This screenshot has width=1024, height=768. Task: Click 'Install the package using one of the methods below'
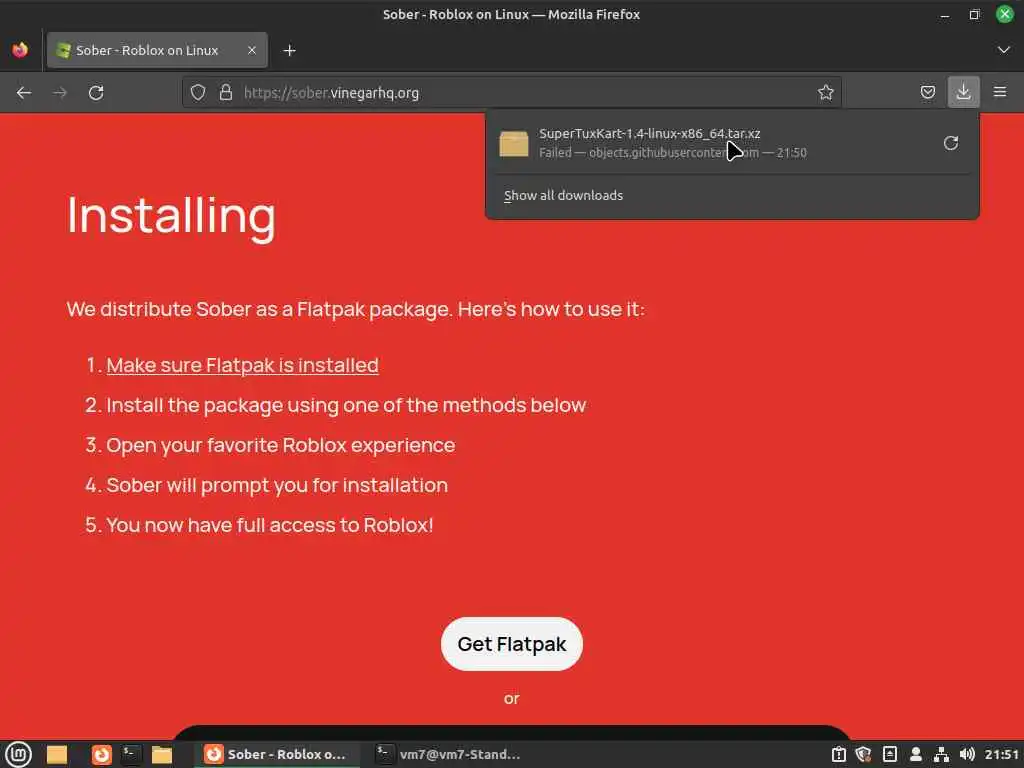coord(346,406)
